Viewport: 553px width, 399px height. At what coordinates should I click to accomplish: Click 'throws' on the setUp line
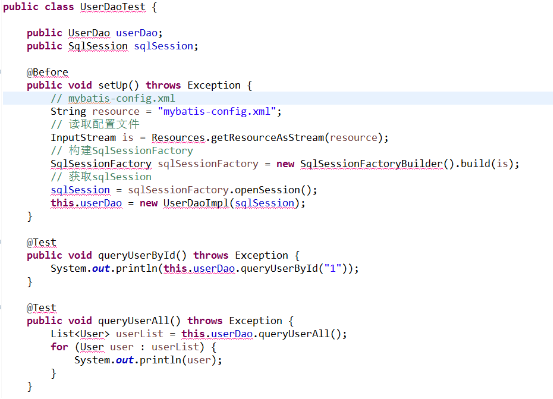click(163, 85)
